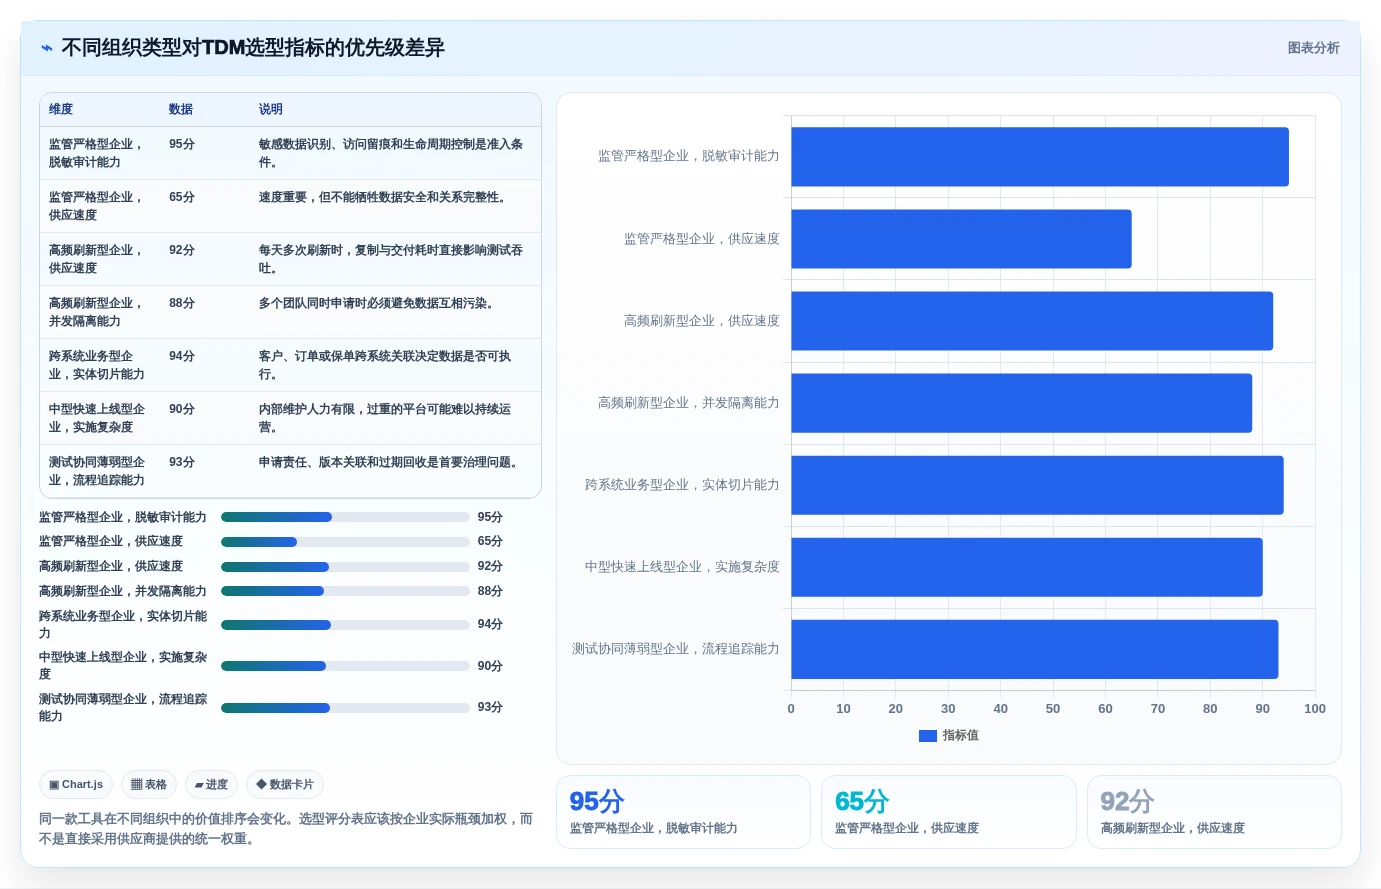Image resolution: width=1381 pixels, height=889 pixels.
Task: Click the 88分 progress bar for 并发隔离能力
Action: [x=345, y=591]
